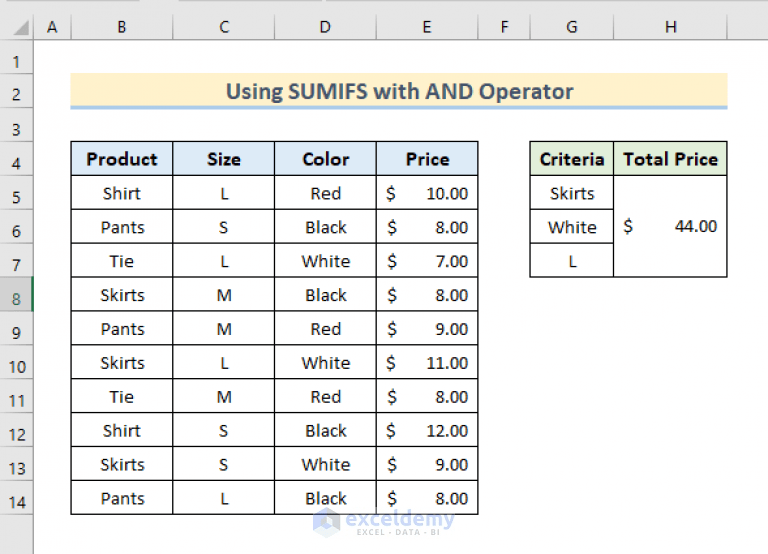This screenshot has height=554, width=768.
Task: Select row 6 header
Action: point(16,227)
